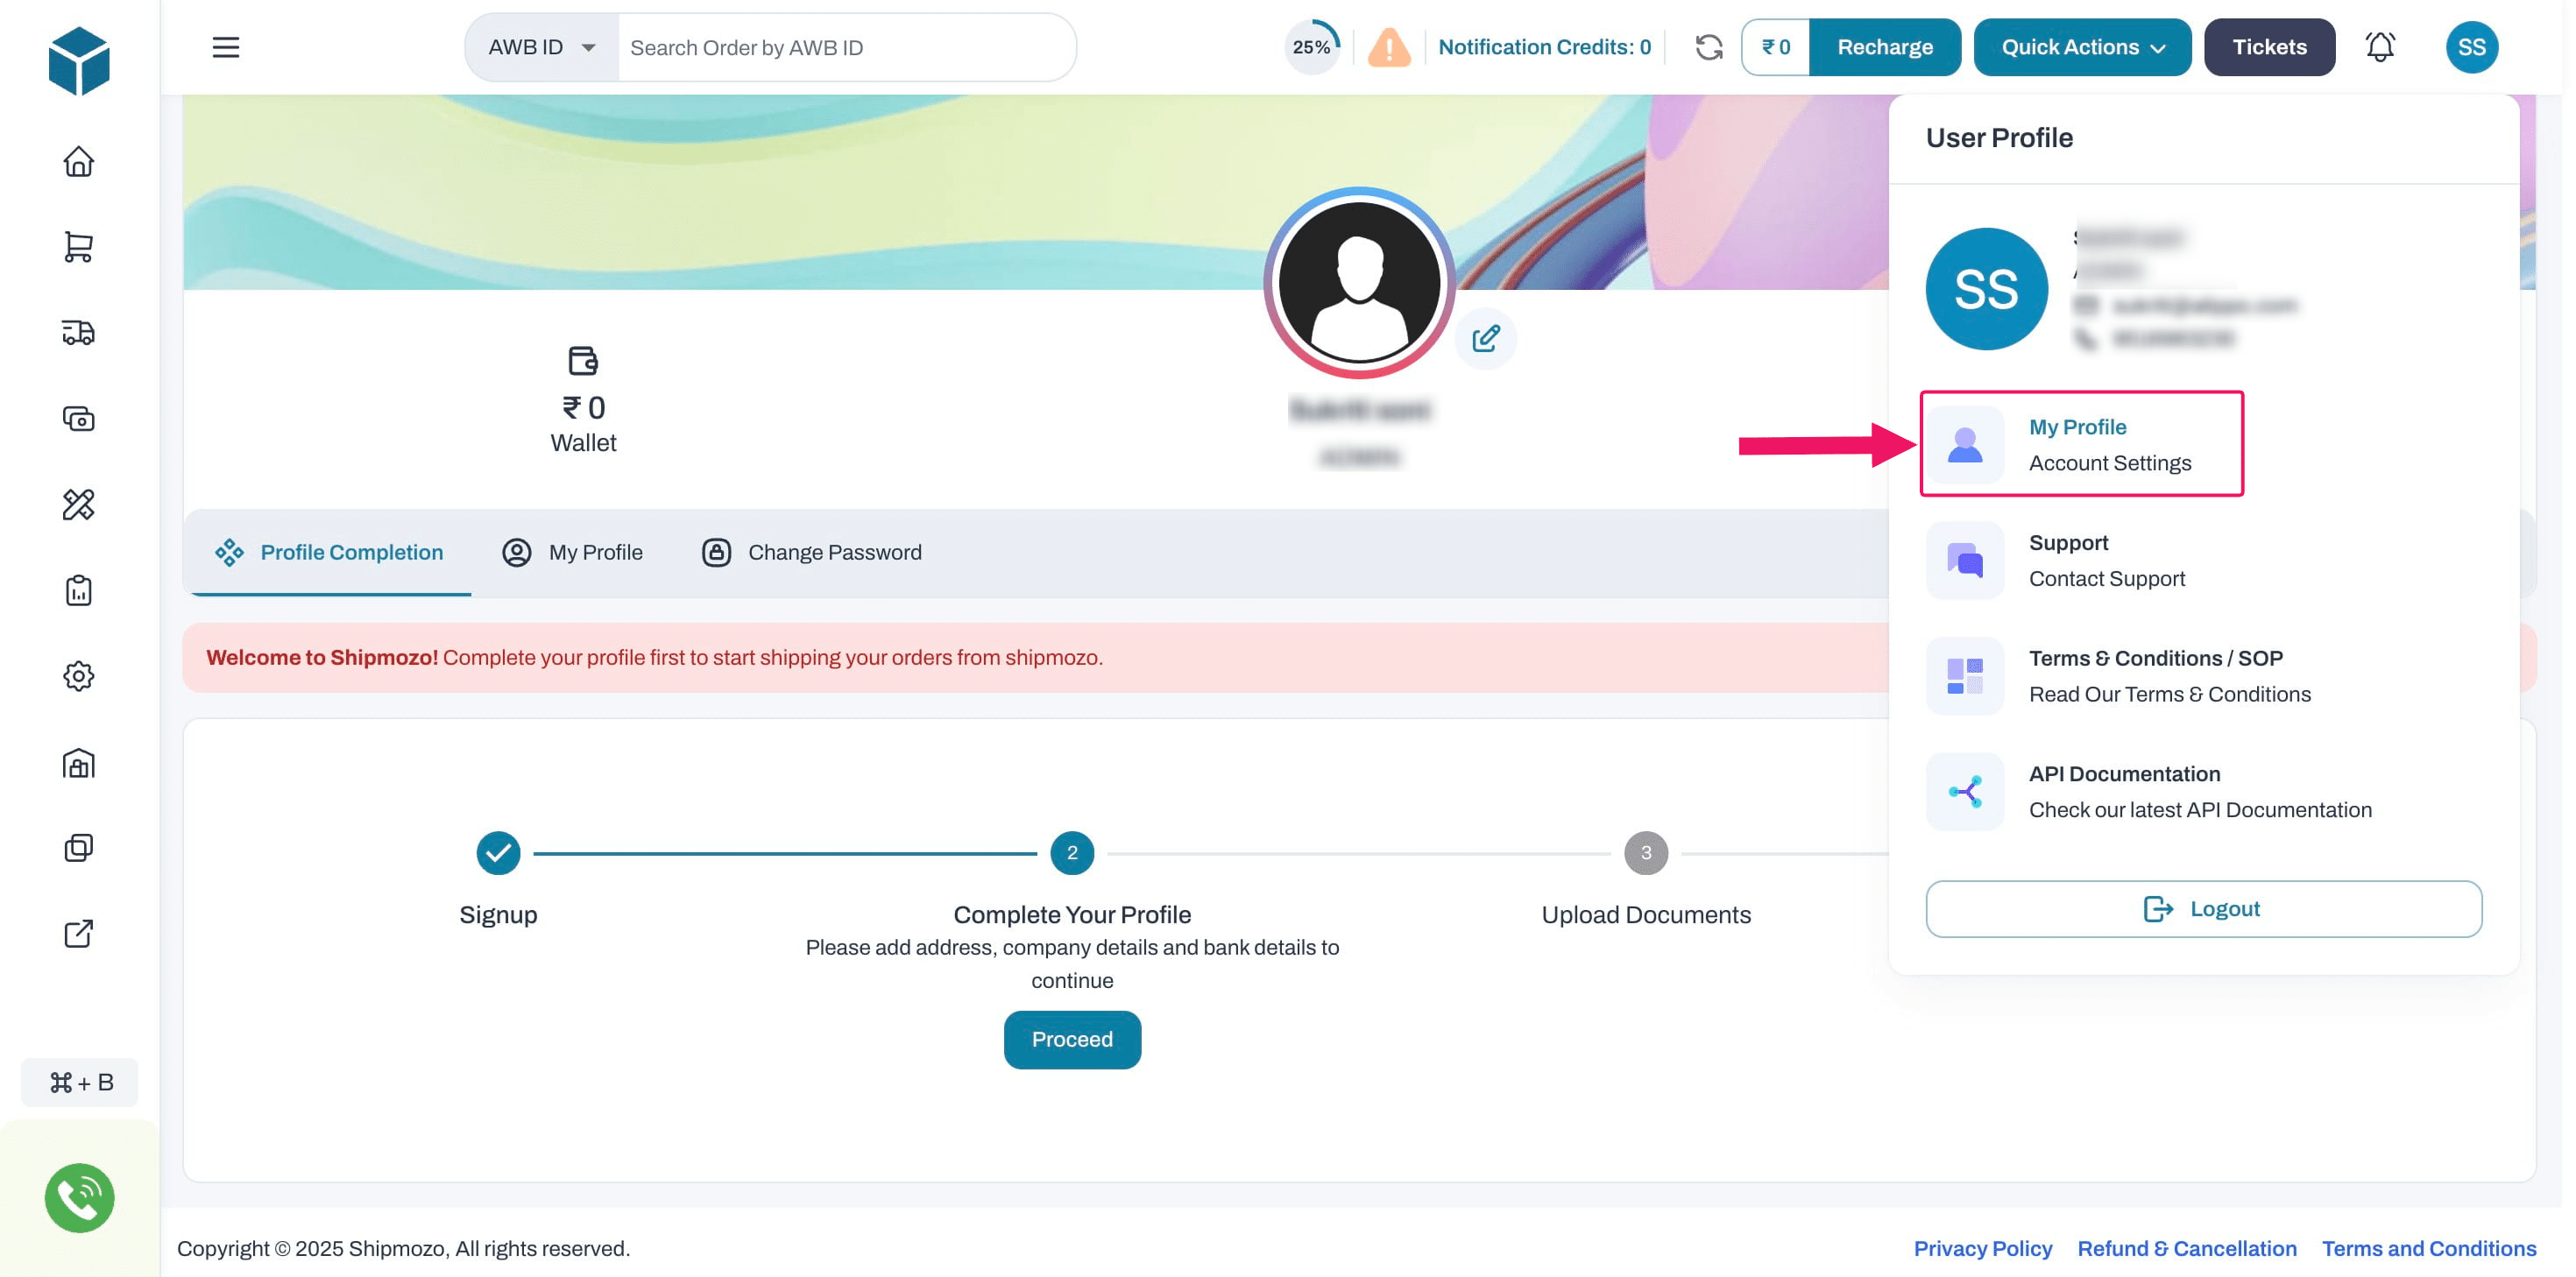Click the Logout button
The height and width of the screenshot is (1277, 2576).
[2203, 908]
